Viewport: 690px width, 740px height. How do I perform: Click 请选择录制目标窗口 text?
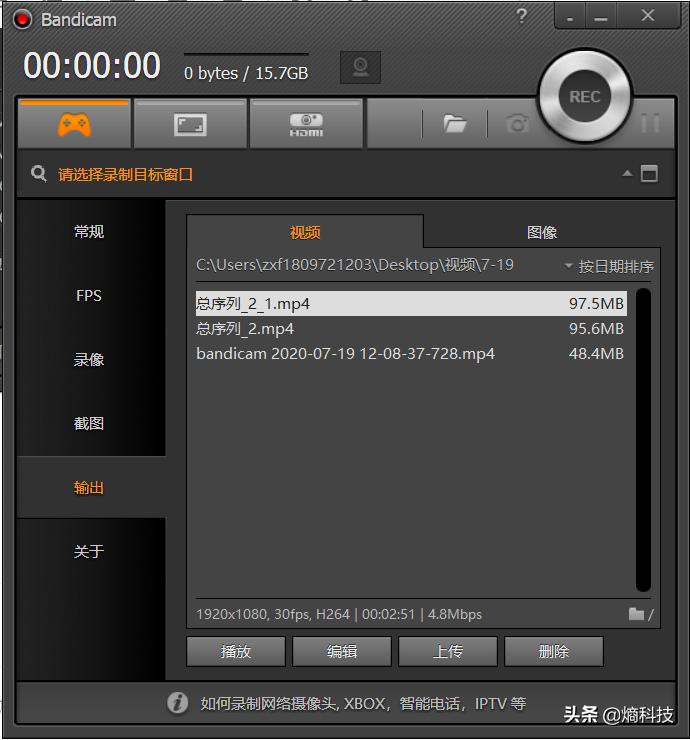pos(126,175)
